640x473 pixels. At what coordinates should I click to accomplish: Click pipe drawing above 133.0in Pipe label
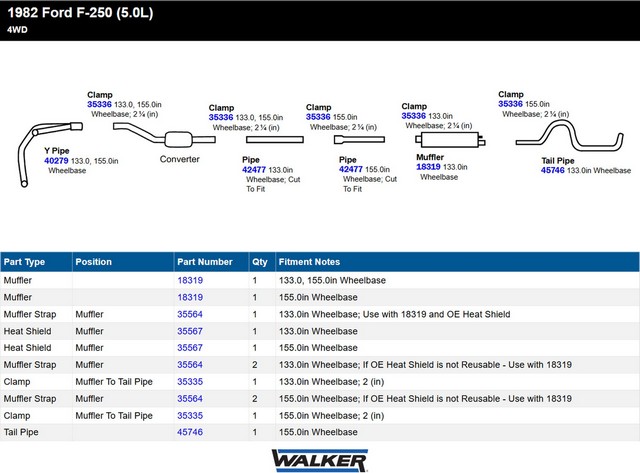(x=275, y=140)
